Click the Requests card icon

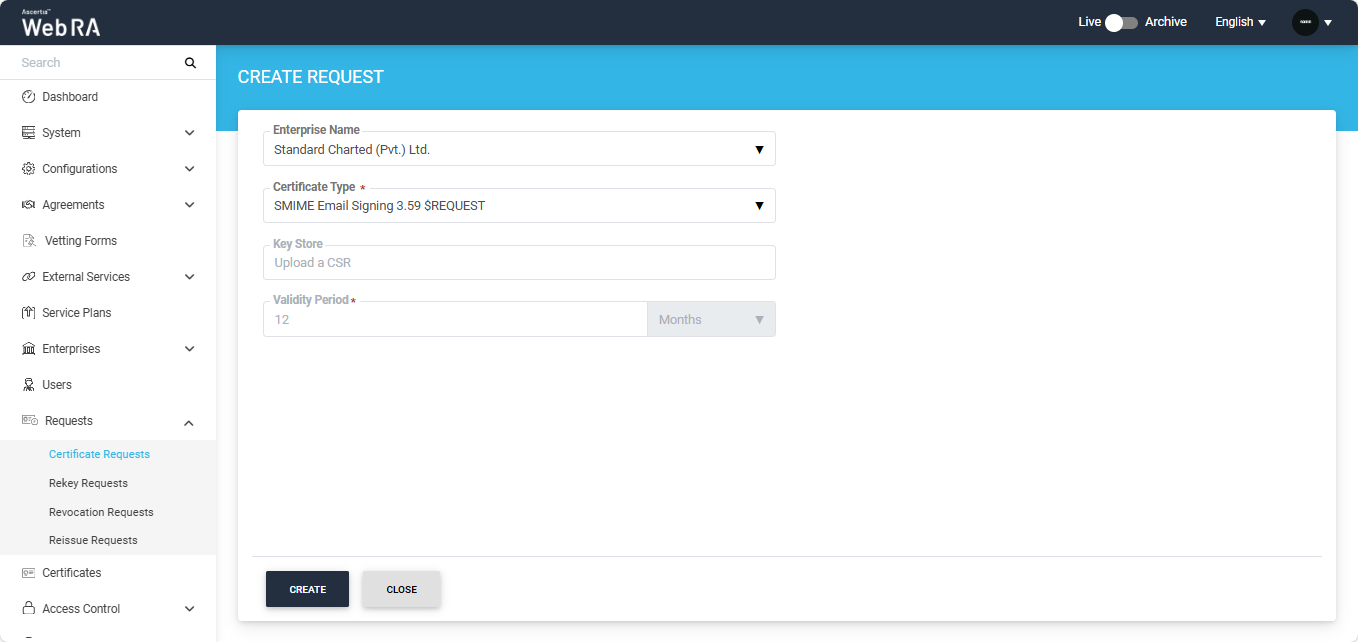click(30, 421)
